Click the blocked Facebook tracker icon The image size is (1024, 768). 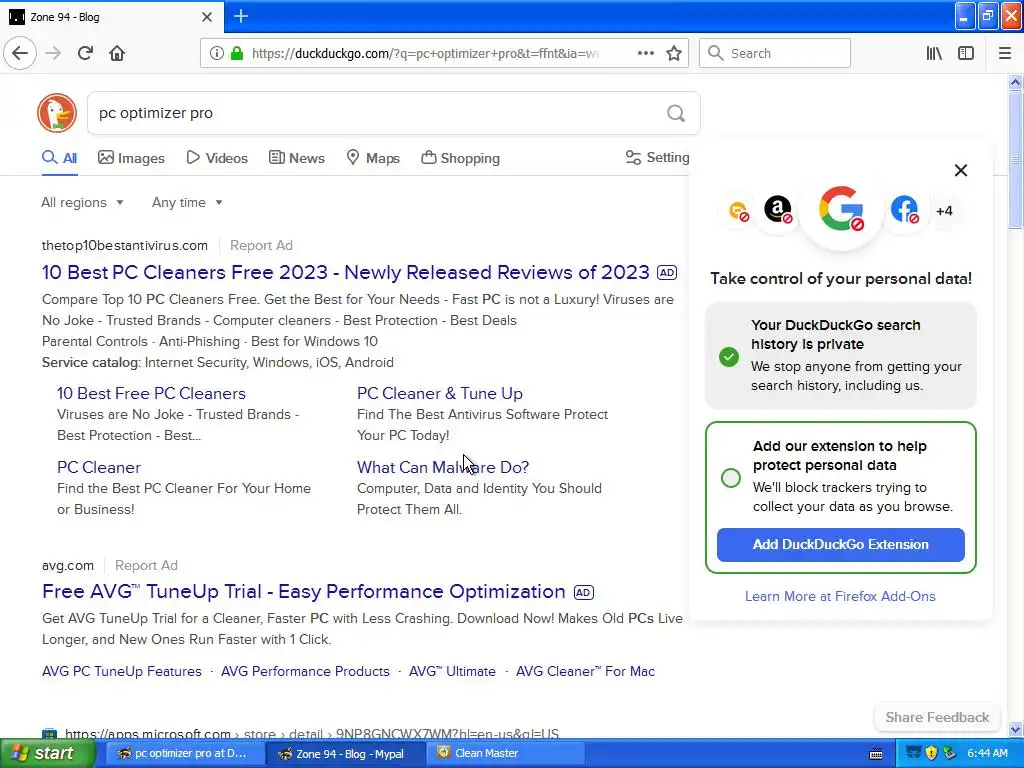[904, 210]
